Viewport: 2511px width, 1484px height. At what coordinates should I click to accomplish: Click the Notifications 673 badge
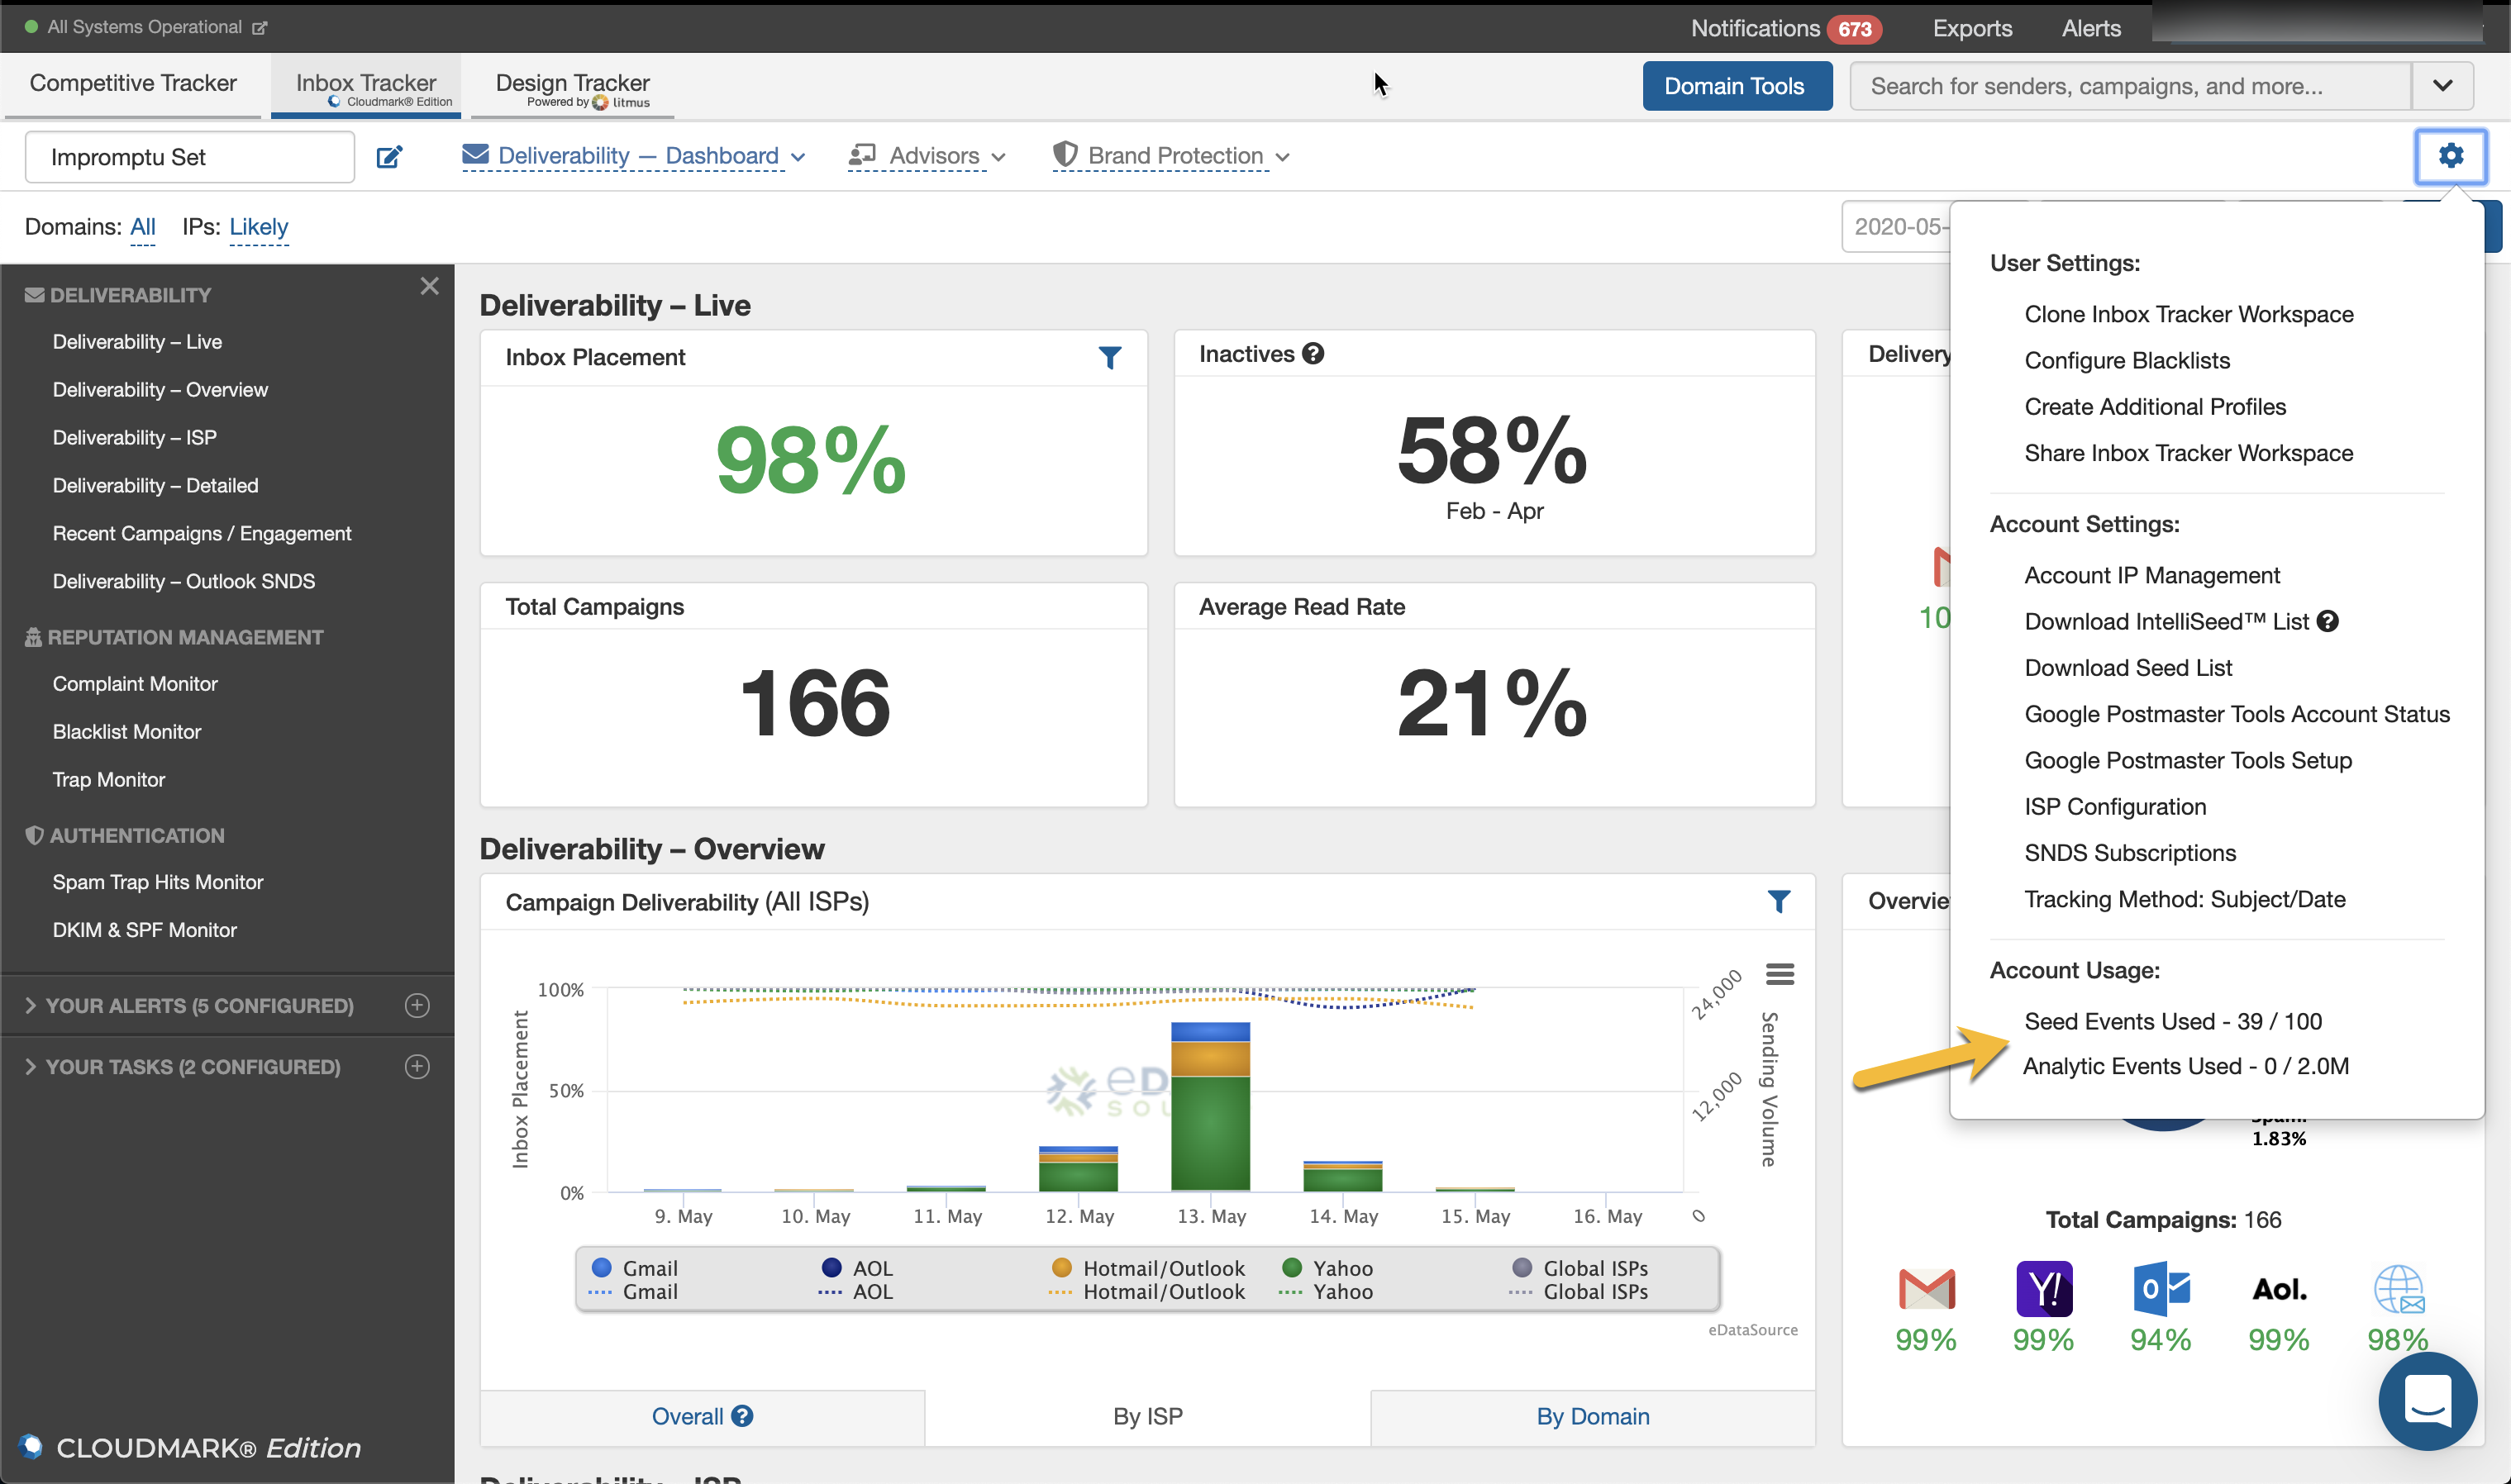[x=1854, y=29]
